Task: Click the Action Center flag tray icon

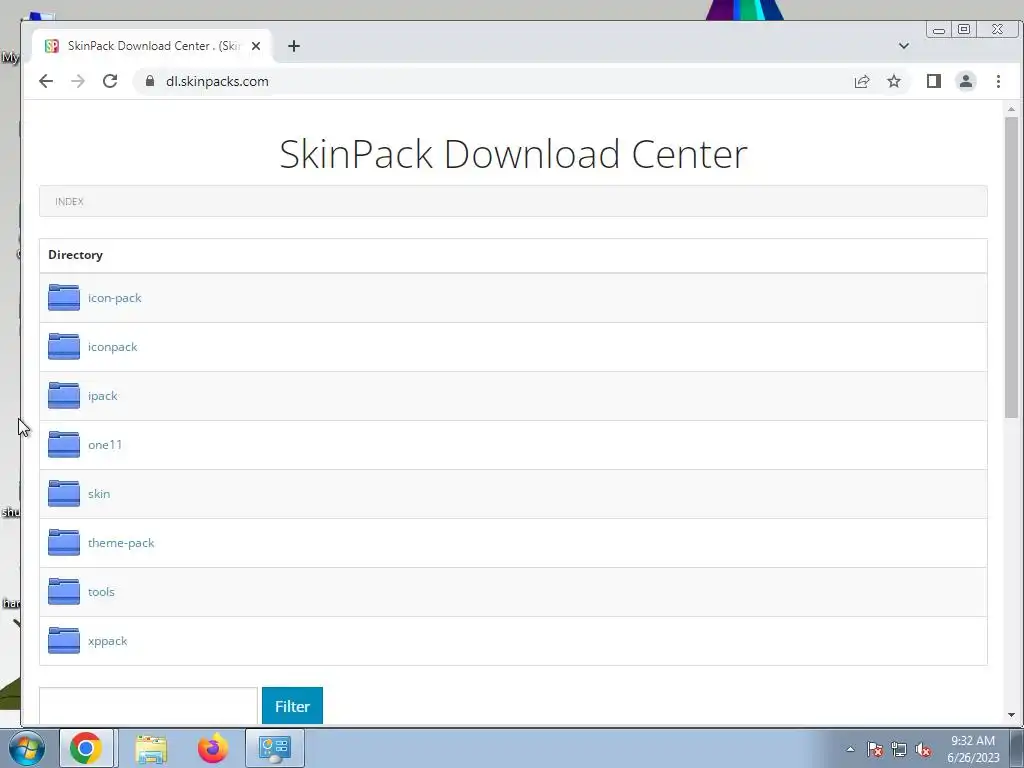Action: (x=874, y=749)
